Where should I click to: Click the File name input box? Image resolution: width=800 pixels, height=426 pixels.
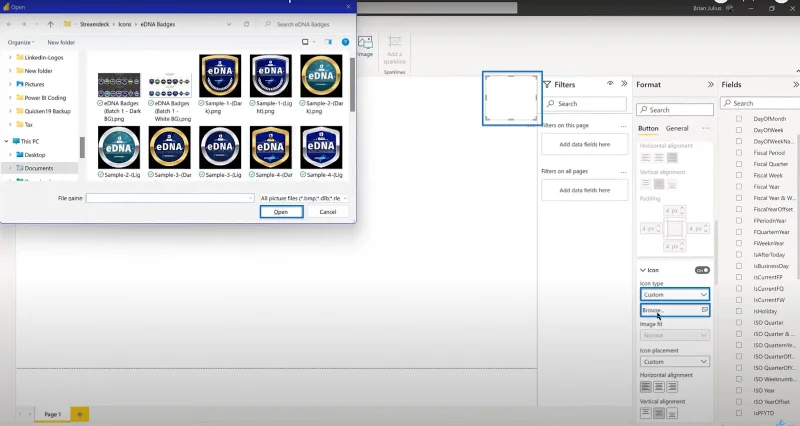170,198
